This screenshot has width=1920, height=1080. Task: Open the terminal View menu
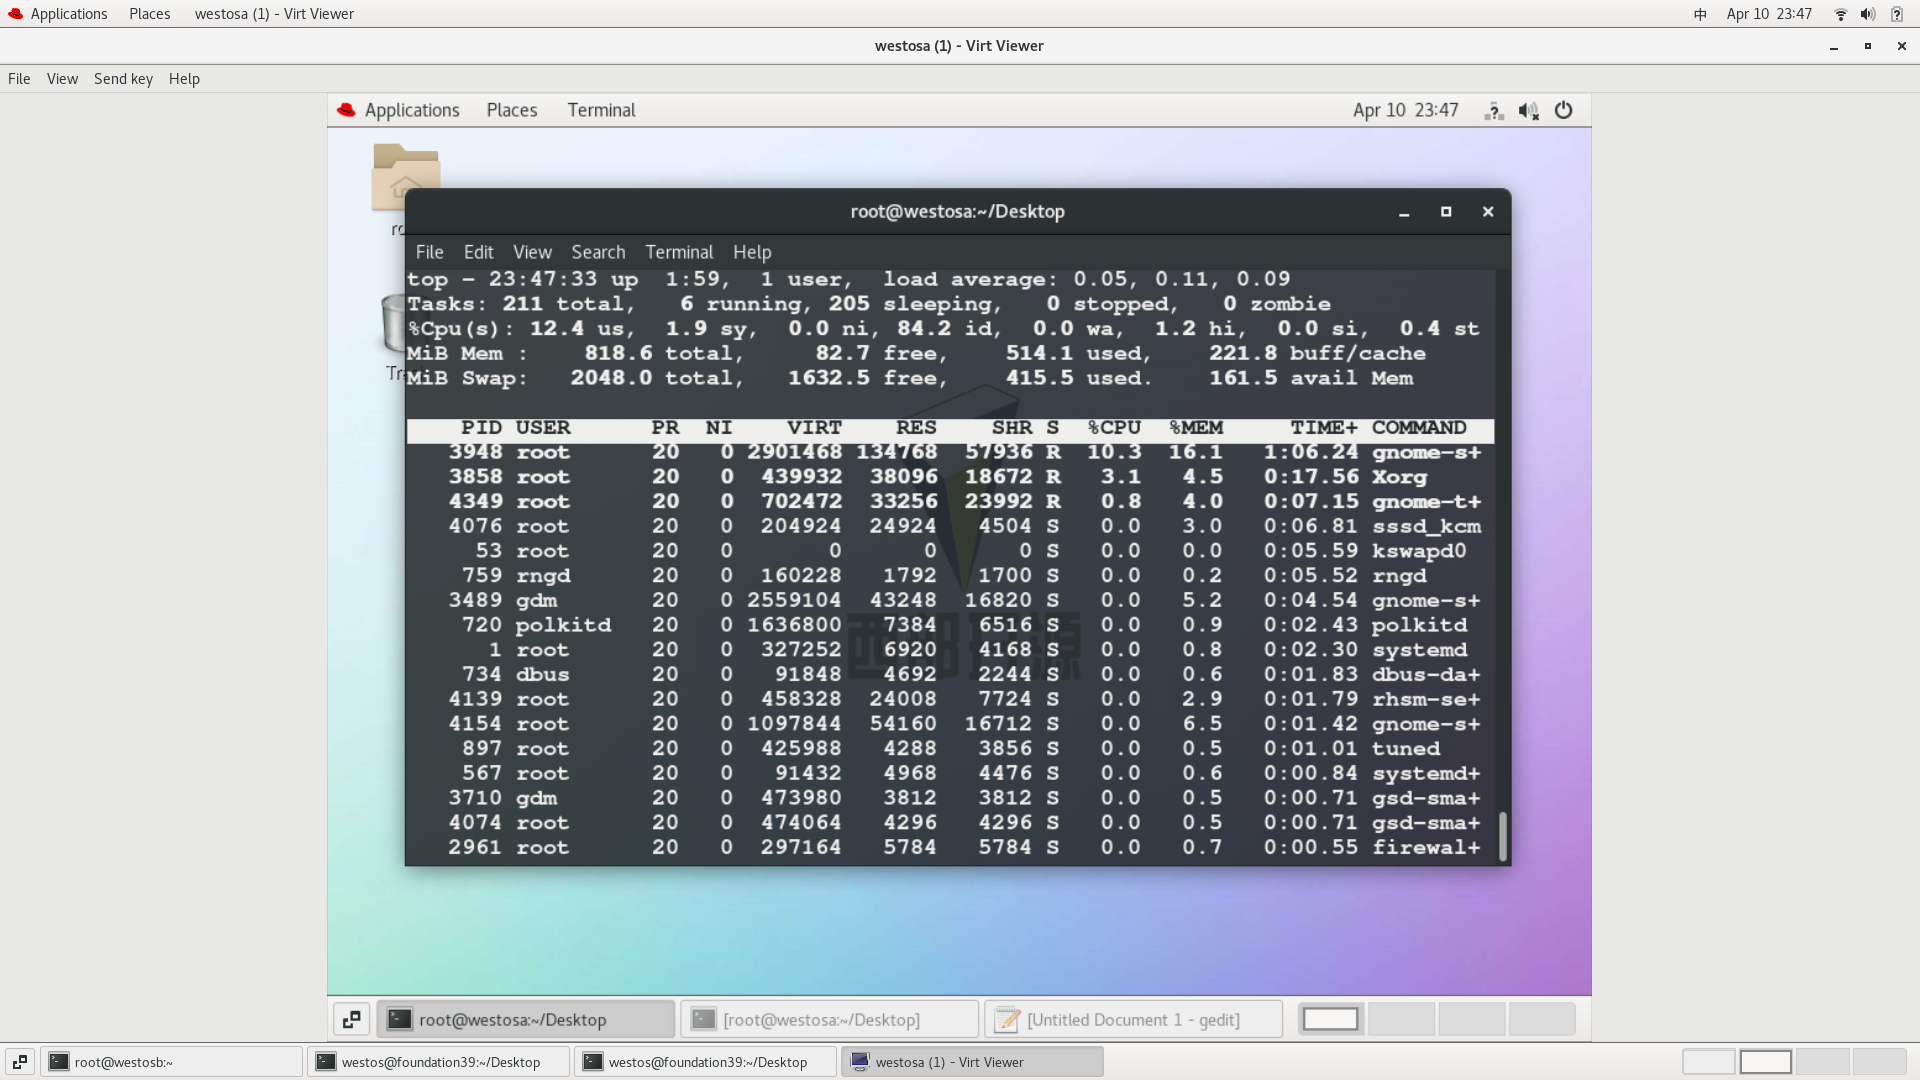tap(532, 252)
